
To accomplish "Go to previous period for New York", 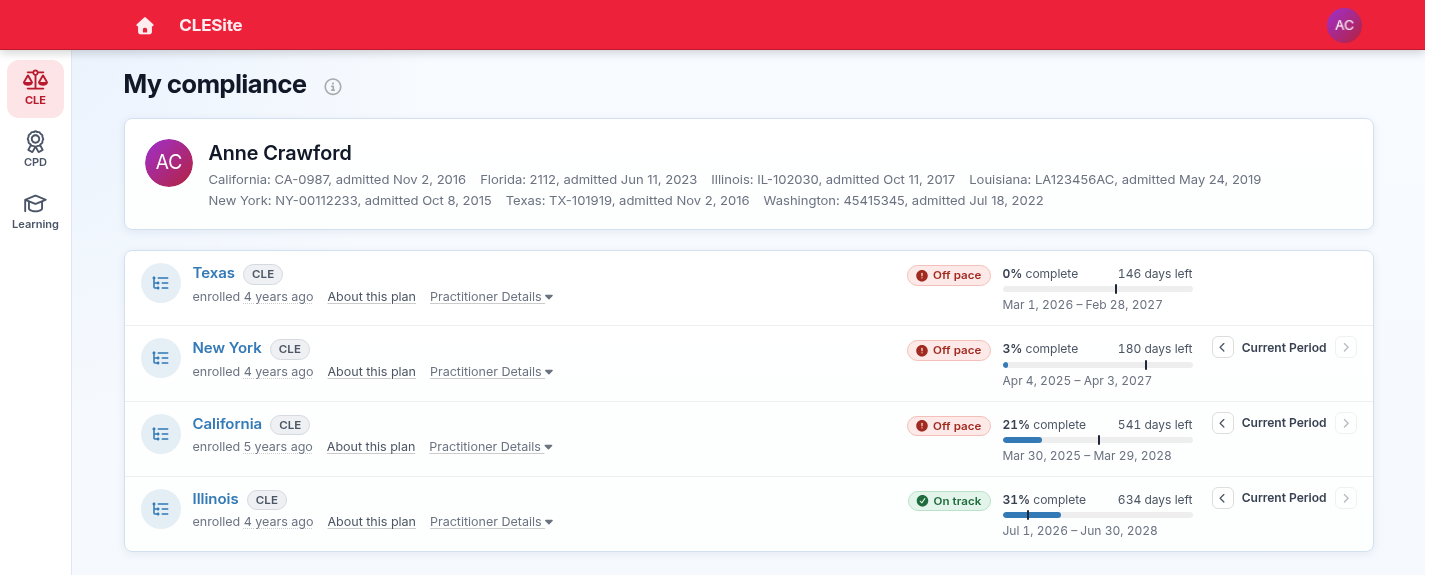I will click(1222, 348).
